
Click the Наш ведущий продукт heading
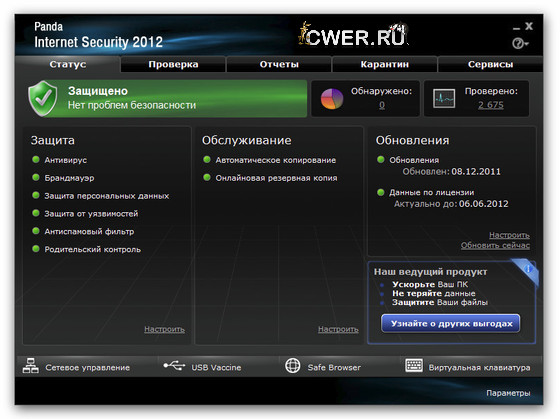coord(430,272)
